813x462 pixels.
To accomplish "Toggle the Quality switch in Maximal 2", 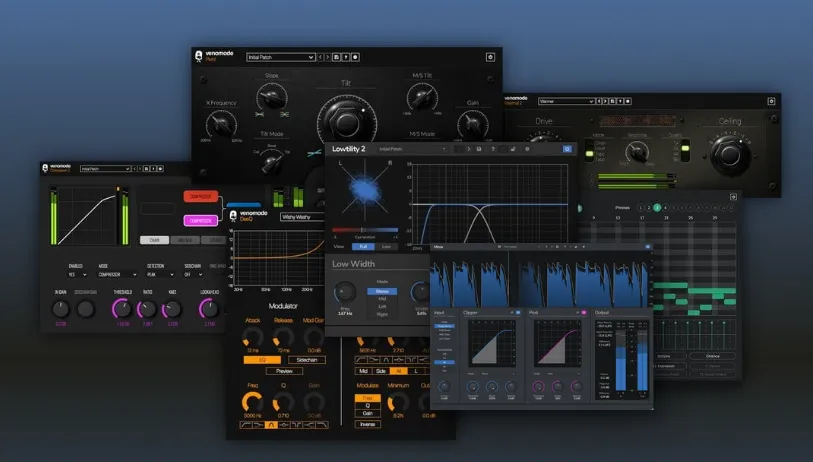I will click(x=685, y=150).
